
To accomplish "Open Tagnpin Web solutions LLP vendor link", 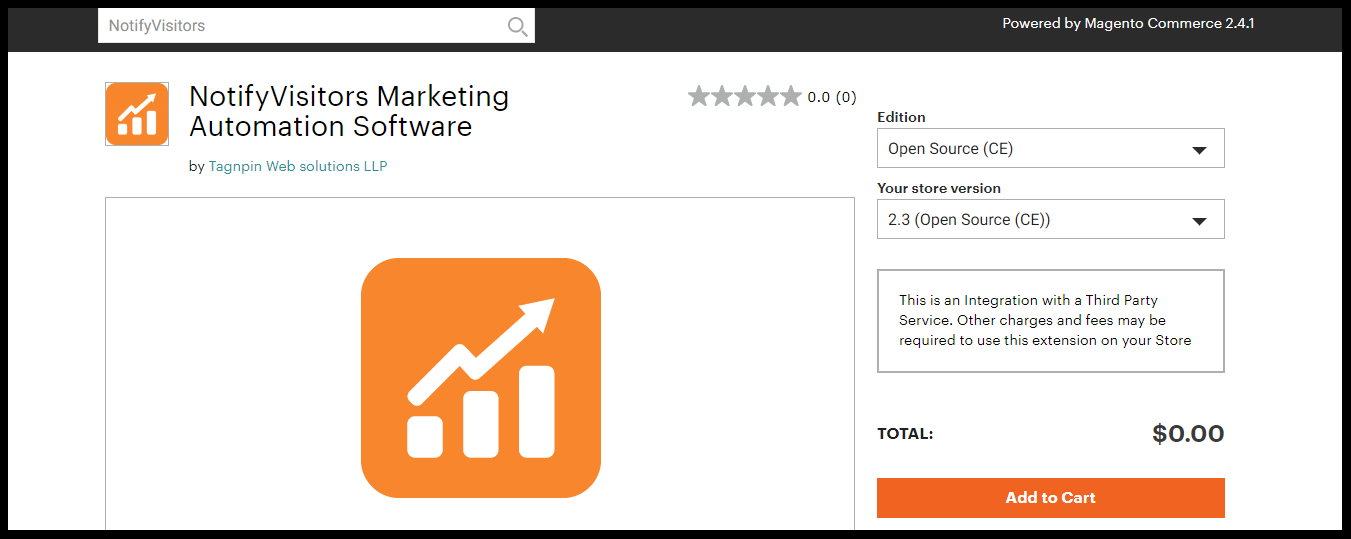I will 298,166.
